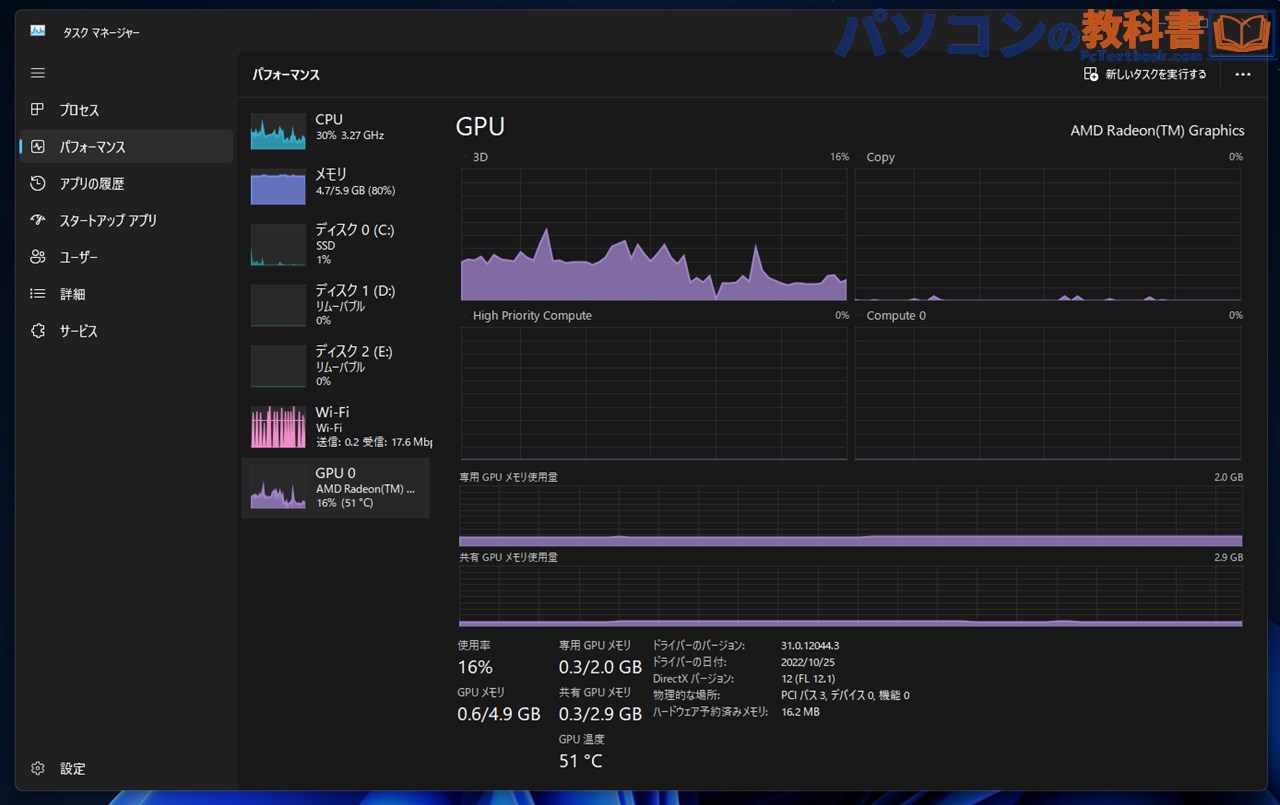The image size is (1280, 805).
Task: Open the スタートアップ アプリ page
Action: pos(37,220)
